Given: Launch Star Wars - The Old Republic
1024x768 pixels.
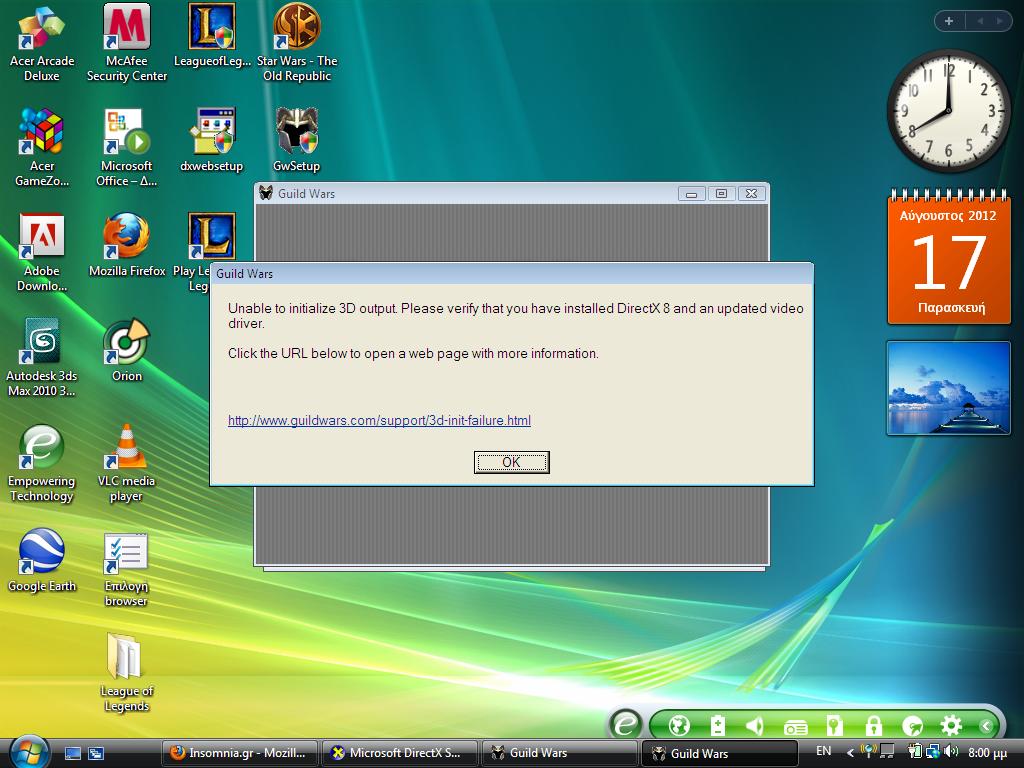Looking at the screenshot, I should 297,43.
